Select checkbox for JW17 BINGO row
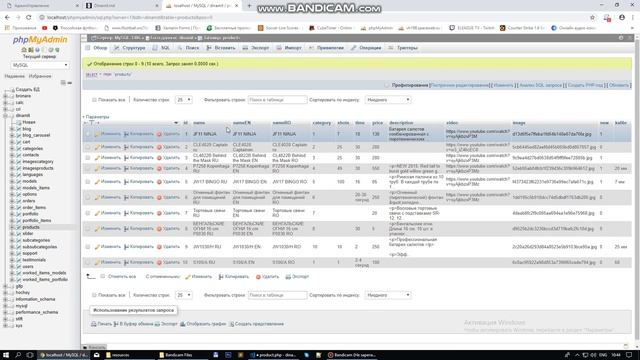This screenshot has height=360, width=640. point(88,182)
